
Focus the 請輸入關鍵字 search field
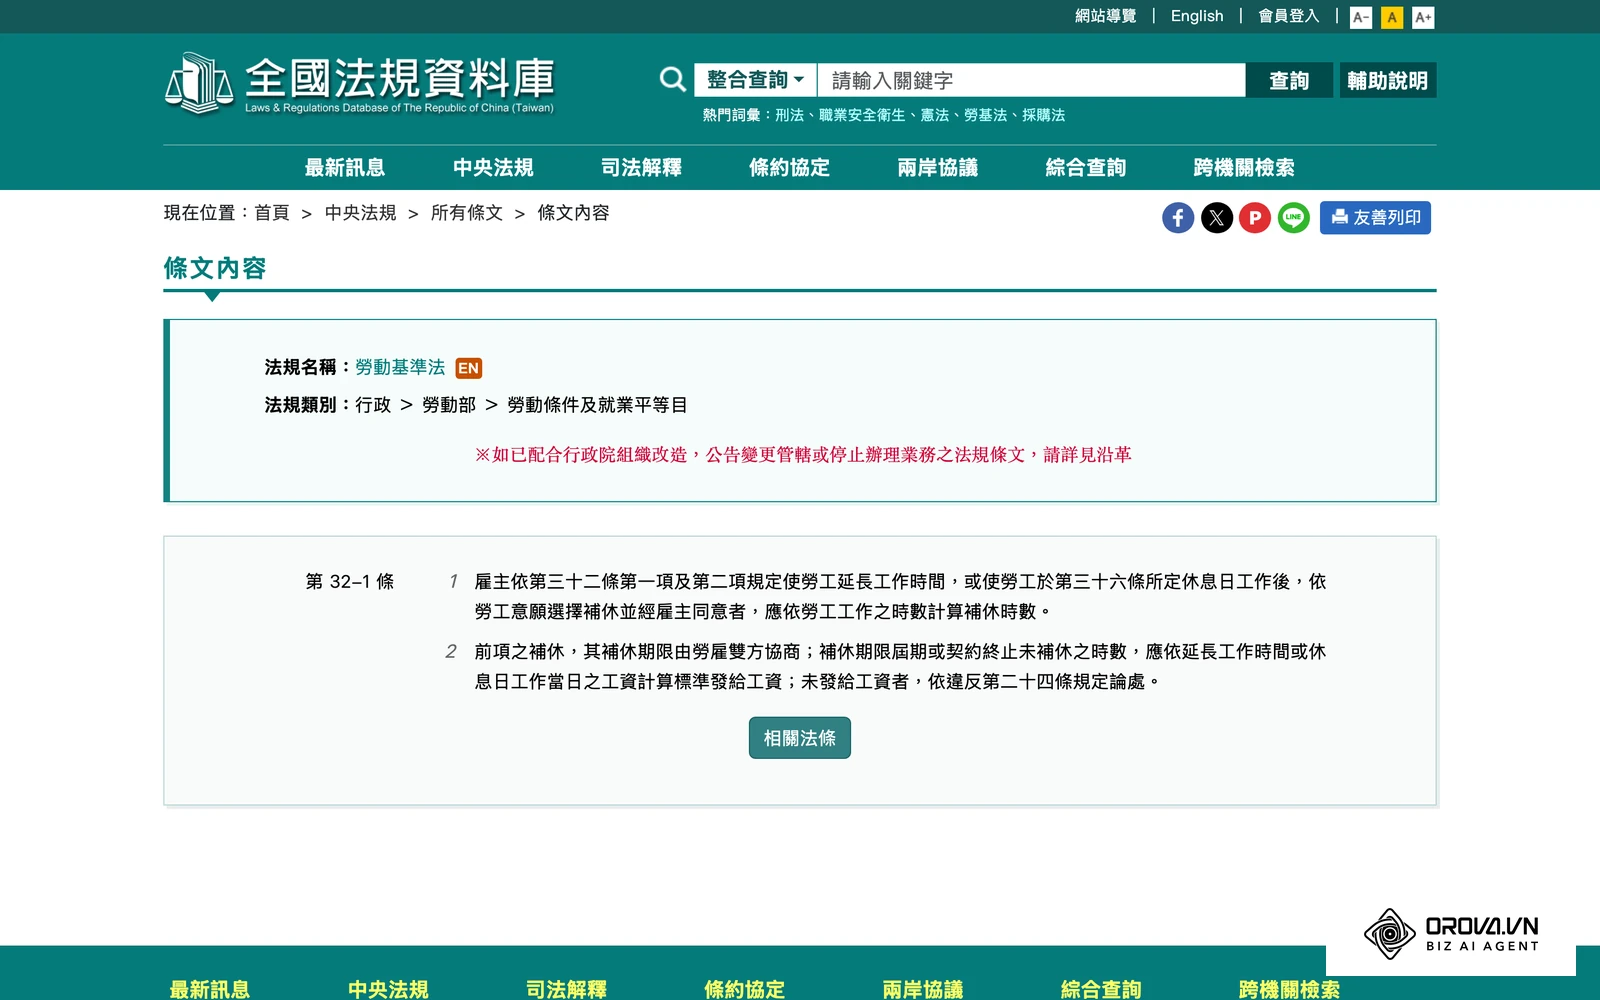(x=1031, y=80)
